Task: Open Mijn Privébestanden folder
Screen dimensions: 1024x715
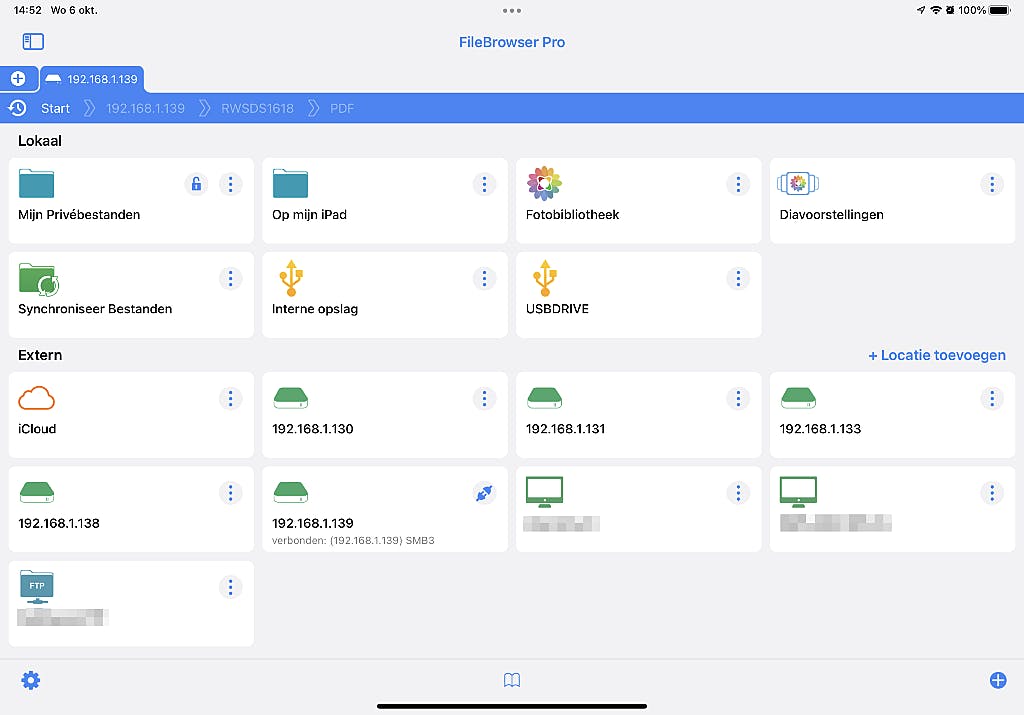Action: (x=131, y=200)
